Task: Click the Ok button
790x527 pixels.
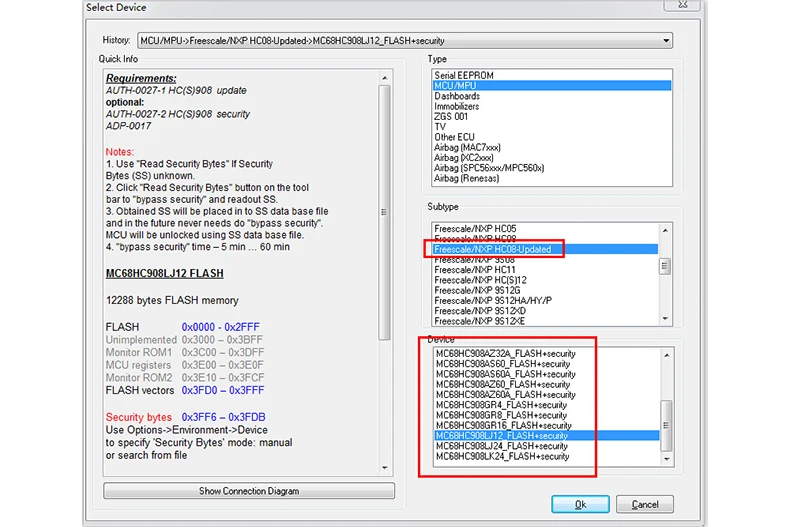Action: click(580, 504)
